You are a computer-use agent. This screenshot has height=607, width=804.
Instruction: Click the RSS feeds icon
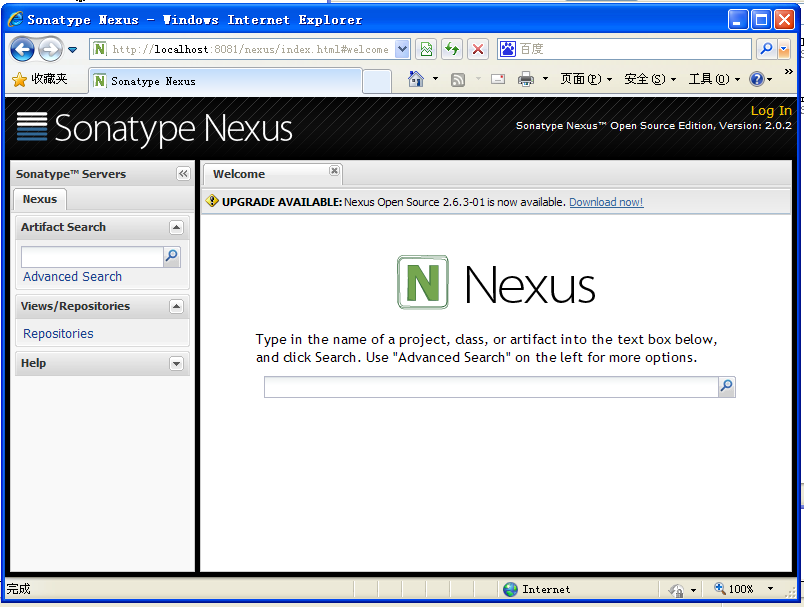(458, 79)
